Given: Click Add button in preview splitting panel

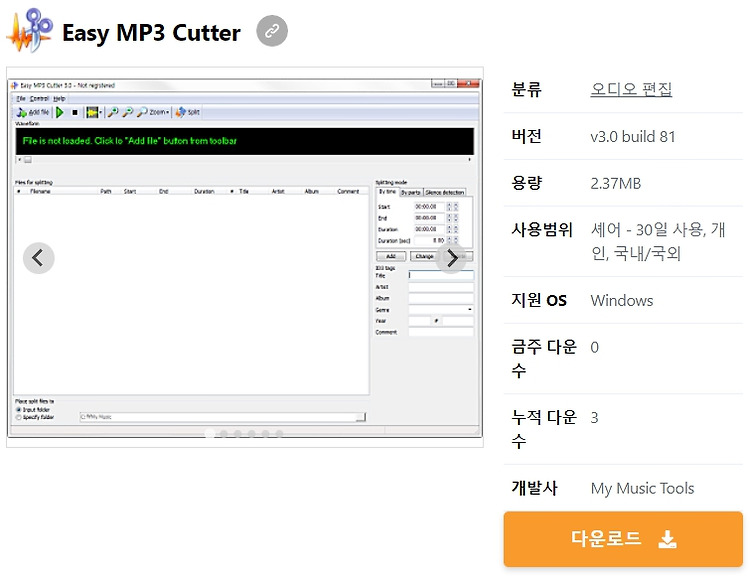Looking at the screenshot, I should [x=391, y=256].
